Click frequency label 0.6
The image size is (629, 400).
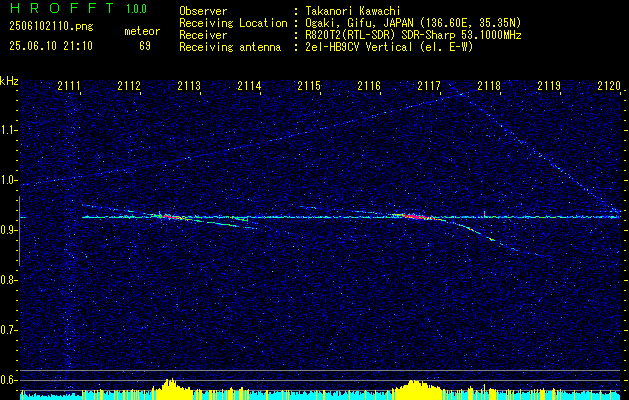8,380
